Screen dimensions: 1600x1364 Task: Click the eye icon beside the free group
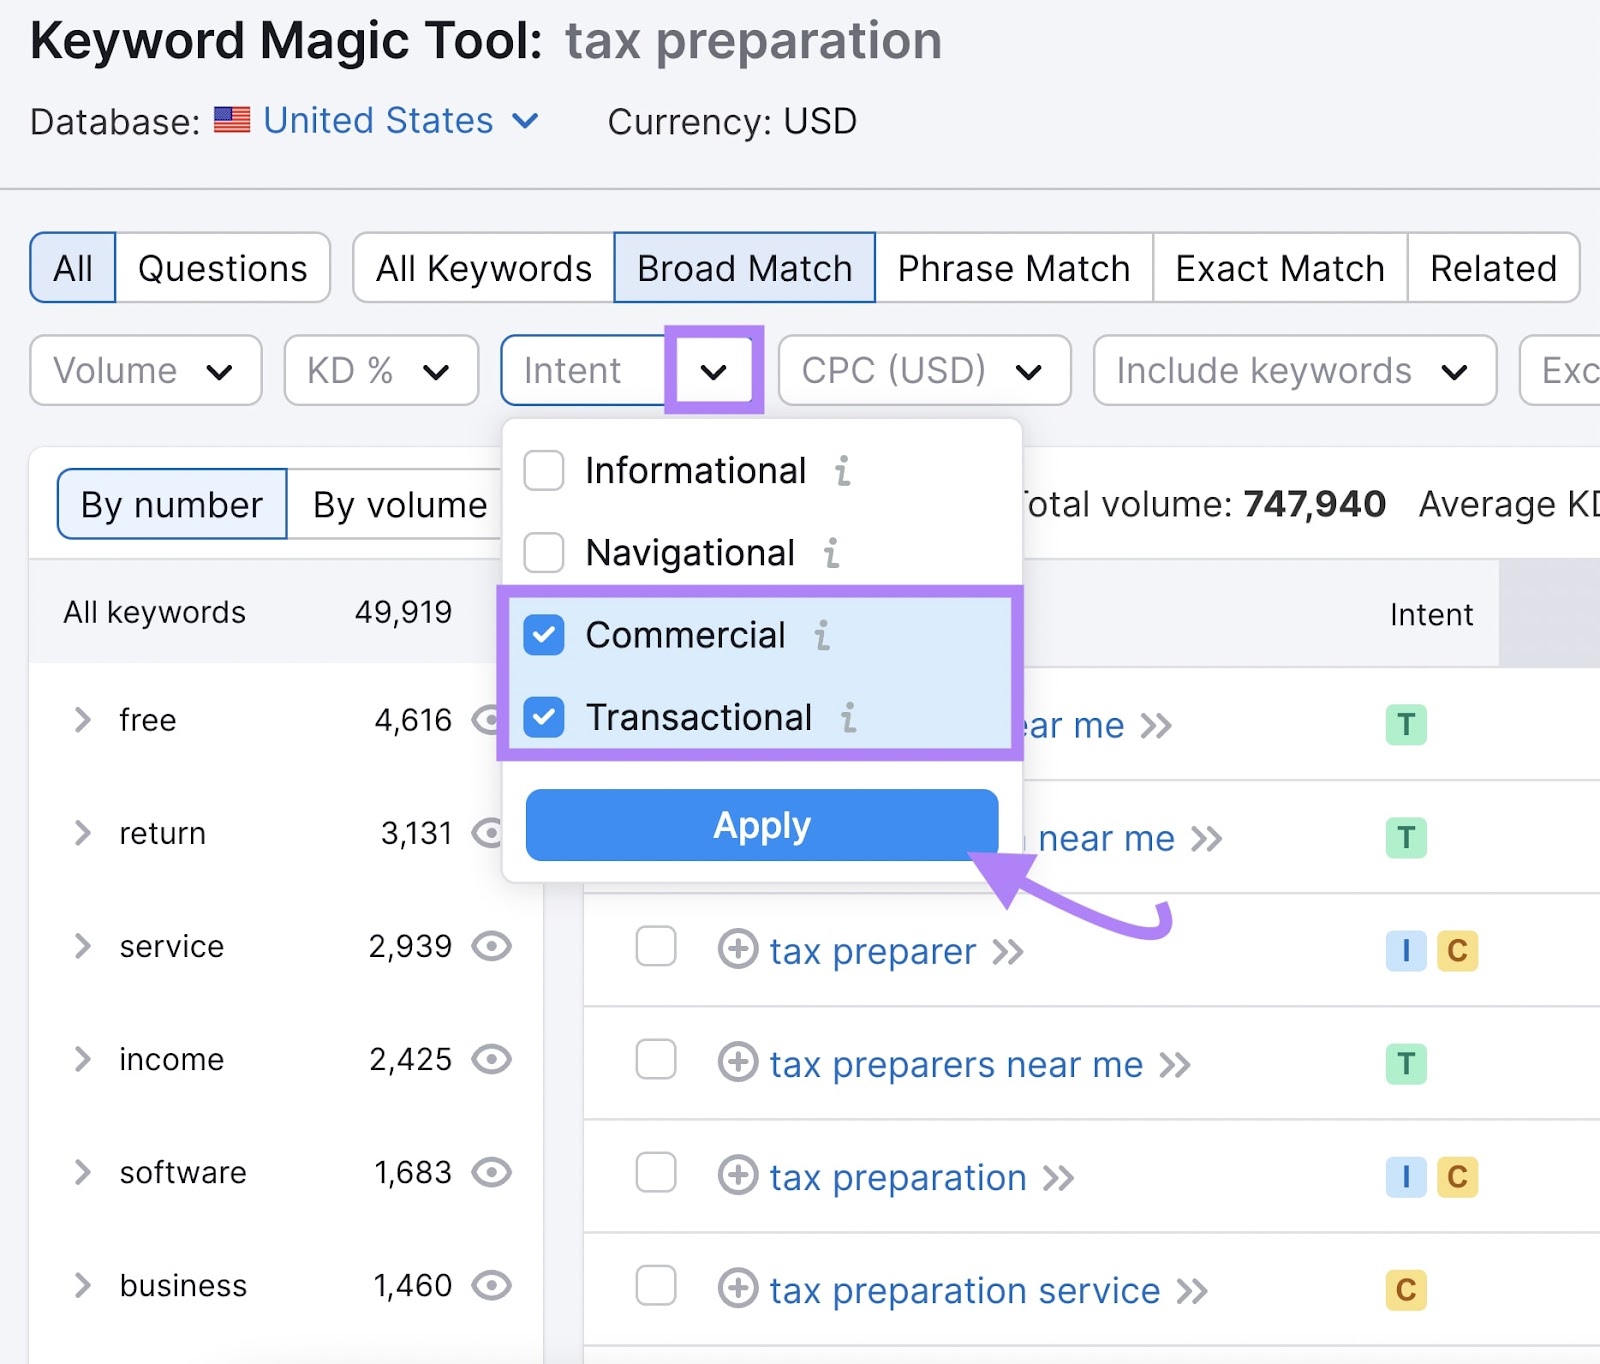coord(490,720)
